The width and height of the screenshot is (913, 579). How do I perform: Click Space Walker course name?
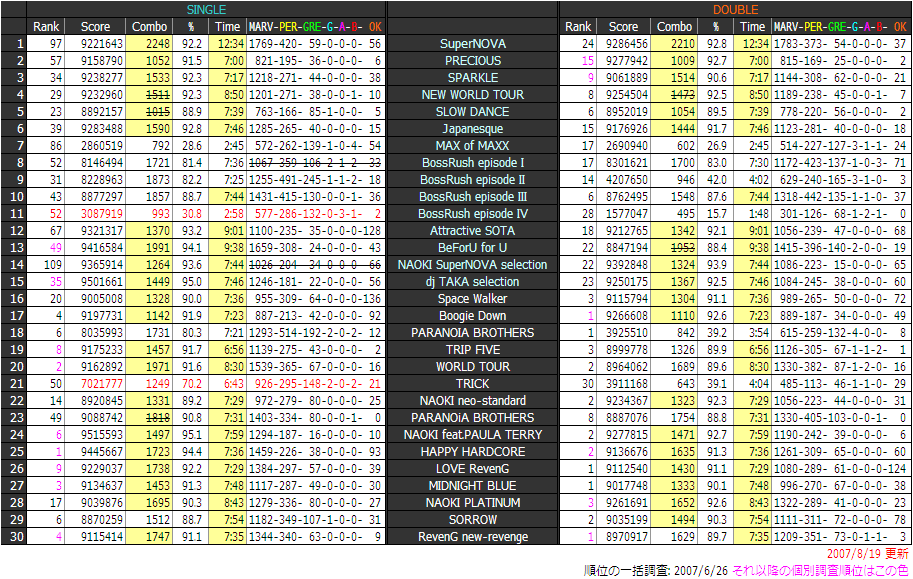point(472,299)
